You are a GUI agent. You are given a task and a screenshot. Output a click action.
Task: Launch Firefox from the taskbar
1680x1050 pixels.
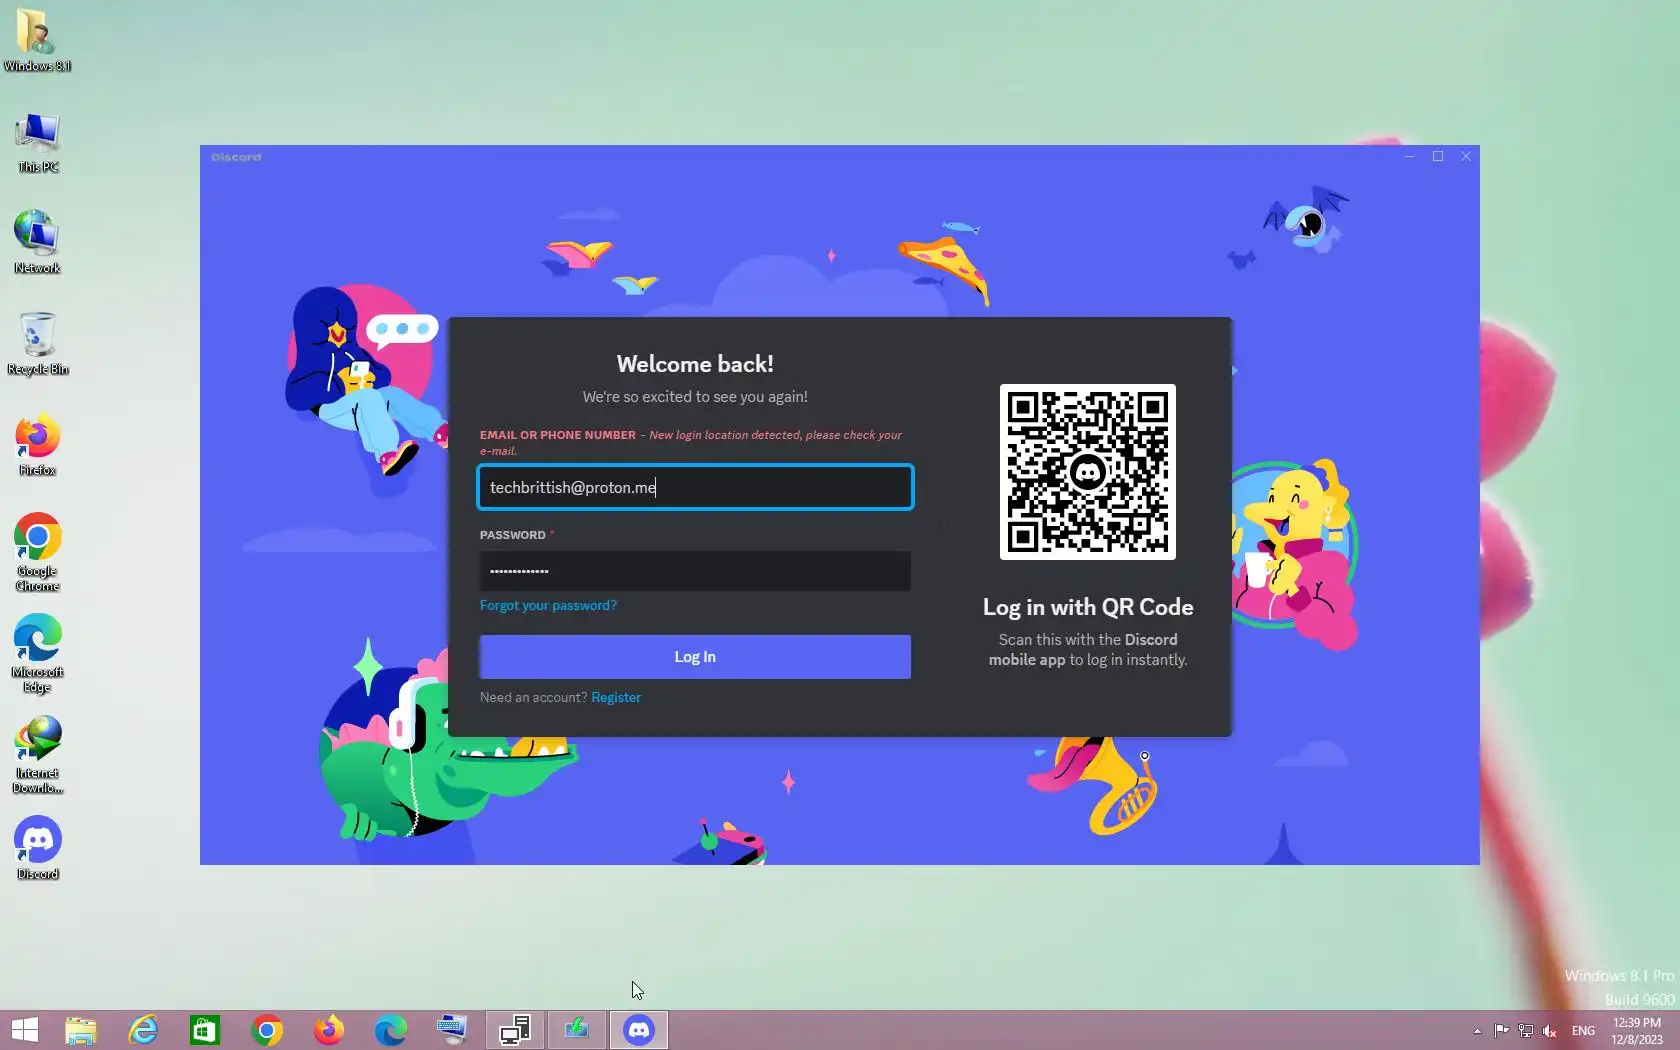tap(329, 1030)
